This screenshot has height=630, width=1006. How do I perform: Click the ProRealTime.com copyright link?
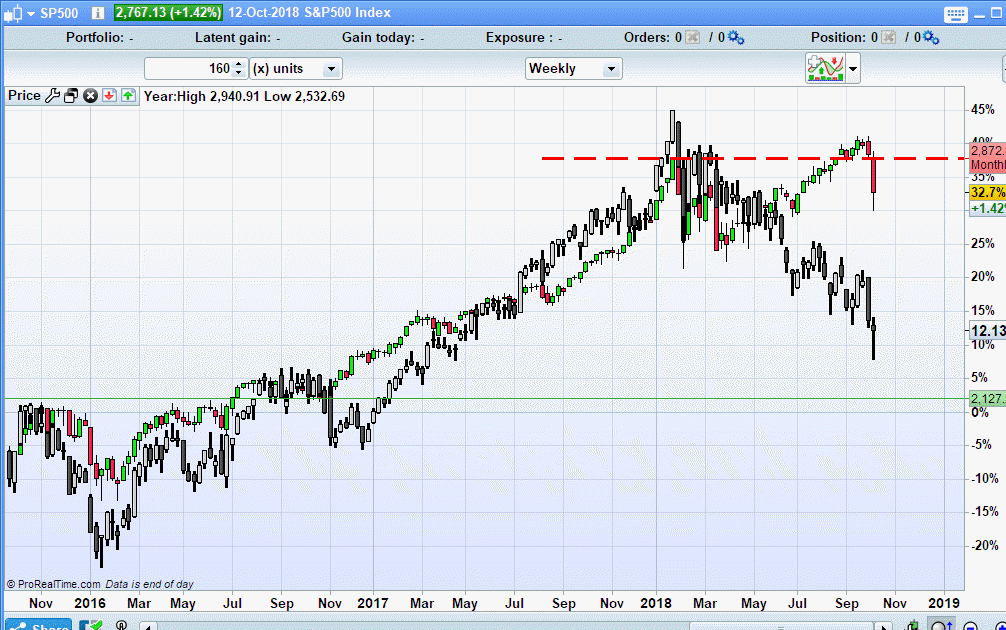54,584
